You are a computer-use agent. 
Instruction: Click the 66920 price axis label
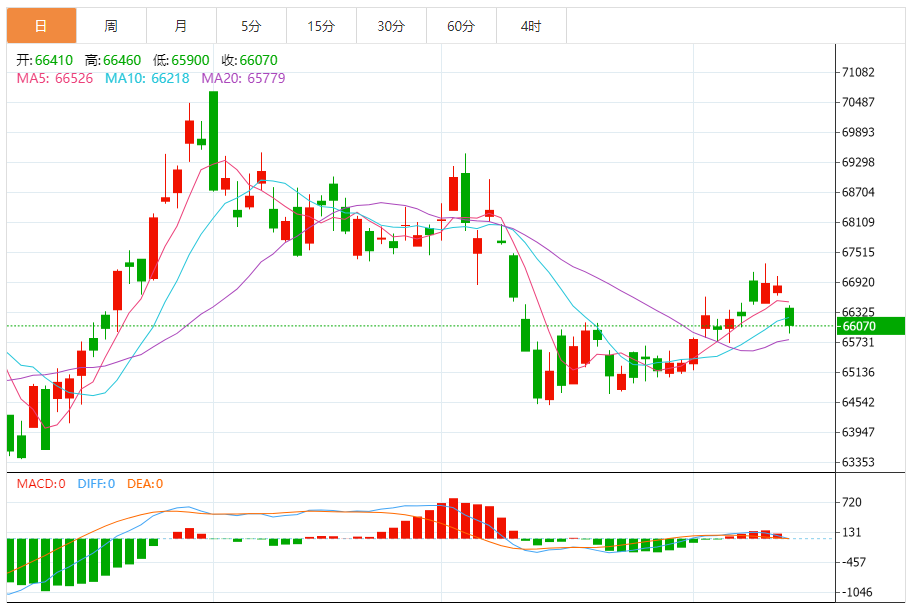coord(858,283)
